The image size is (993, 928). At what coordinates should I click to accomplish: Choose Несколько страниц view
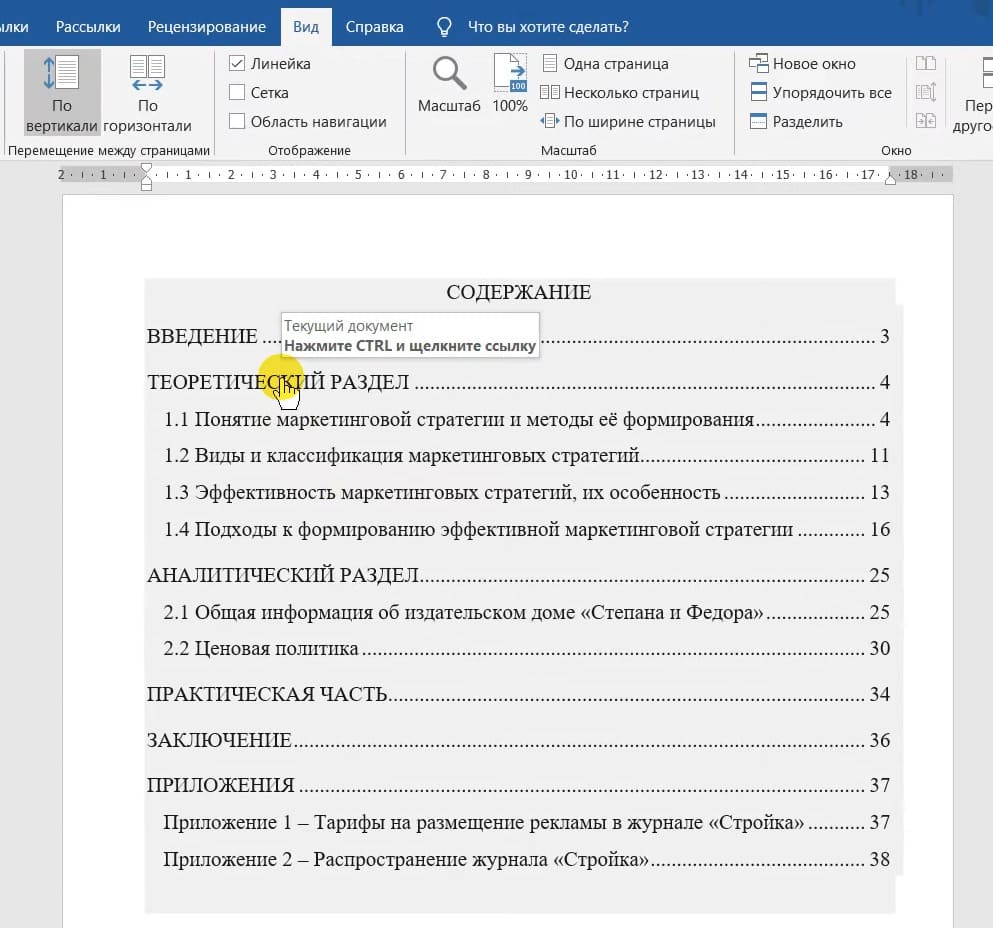click(x=619, y=92)
